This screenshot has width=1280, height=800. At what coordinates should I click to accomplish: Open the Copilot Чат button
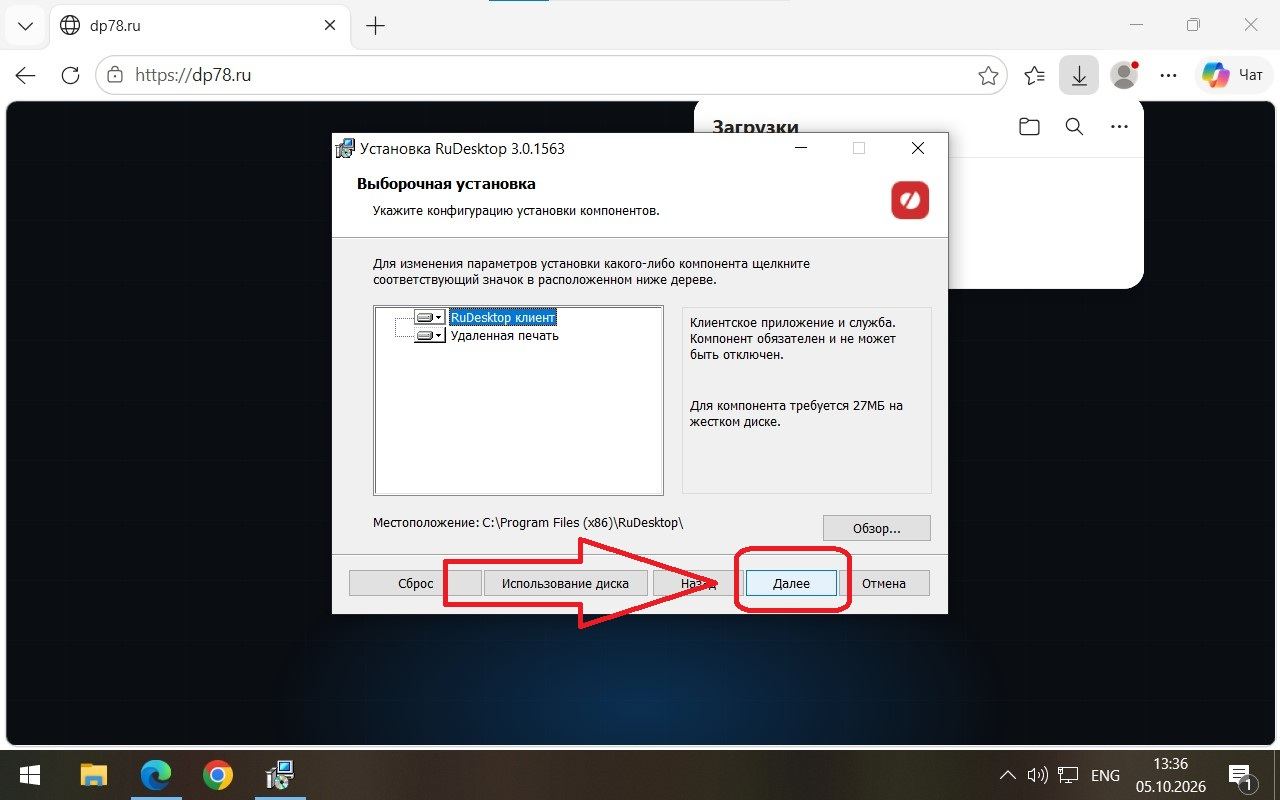point(1234,75)
